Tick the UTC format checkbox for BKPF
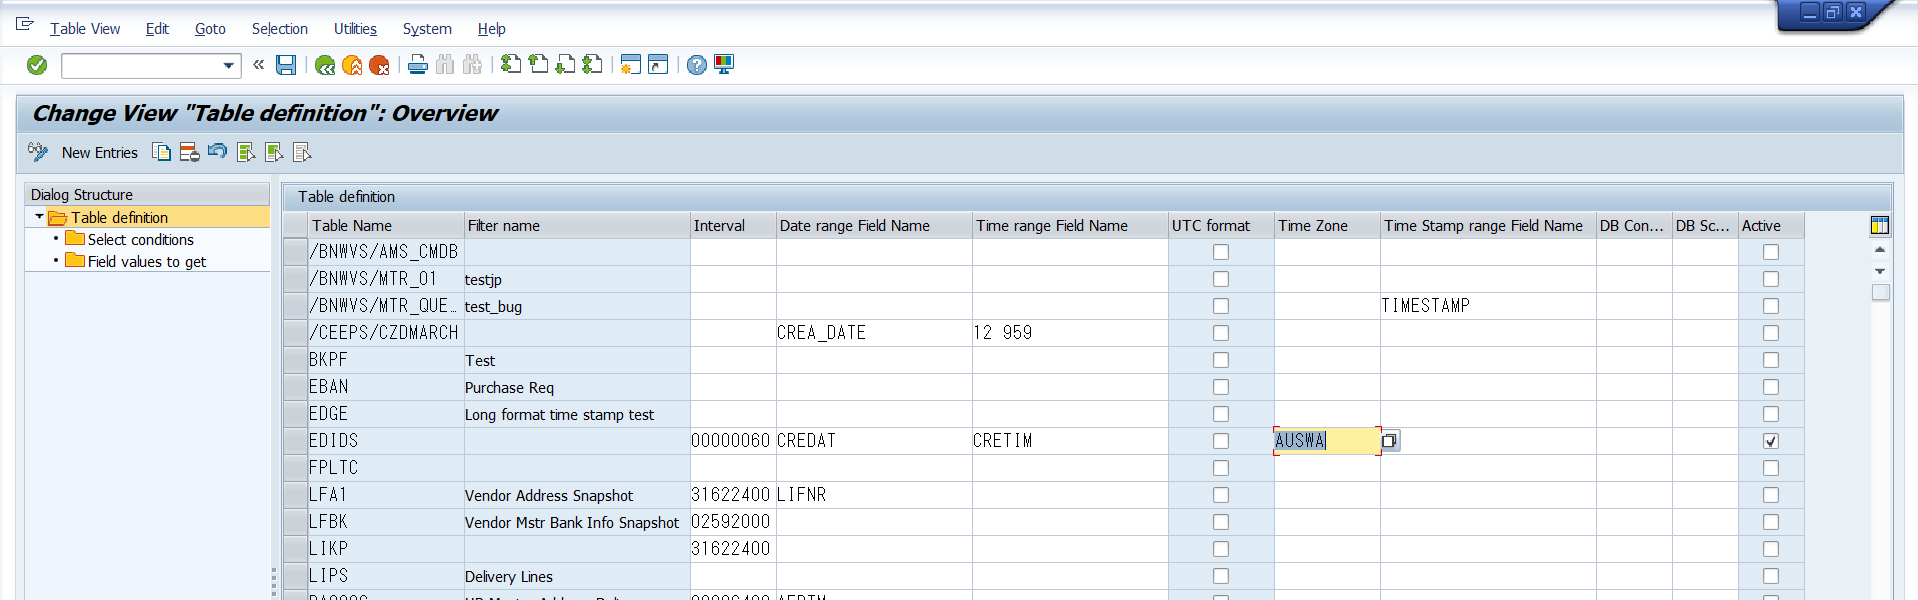1918x600 pixels. (x=1220, y=360)
